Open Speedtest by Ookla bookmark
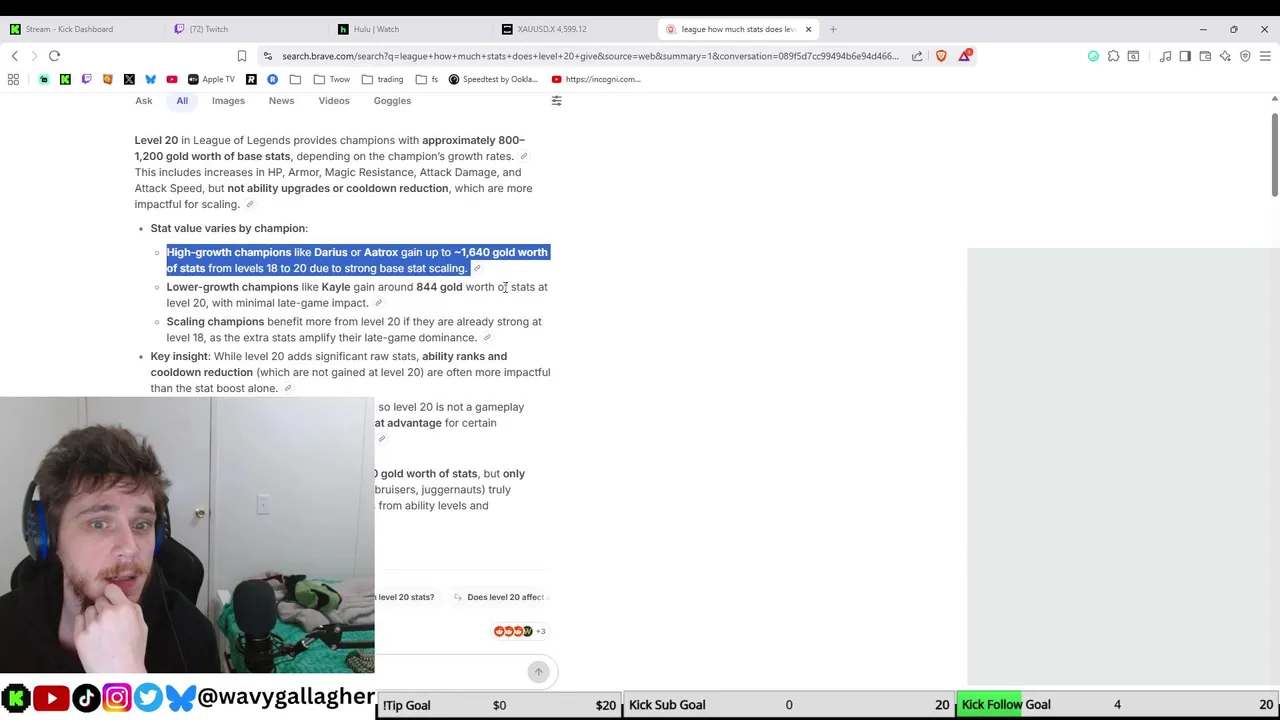This screenshot has width=1280, height=720. (x=493, y=79)
